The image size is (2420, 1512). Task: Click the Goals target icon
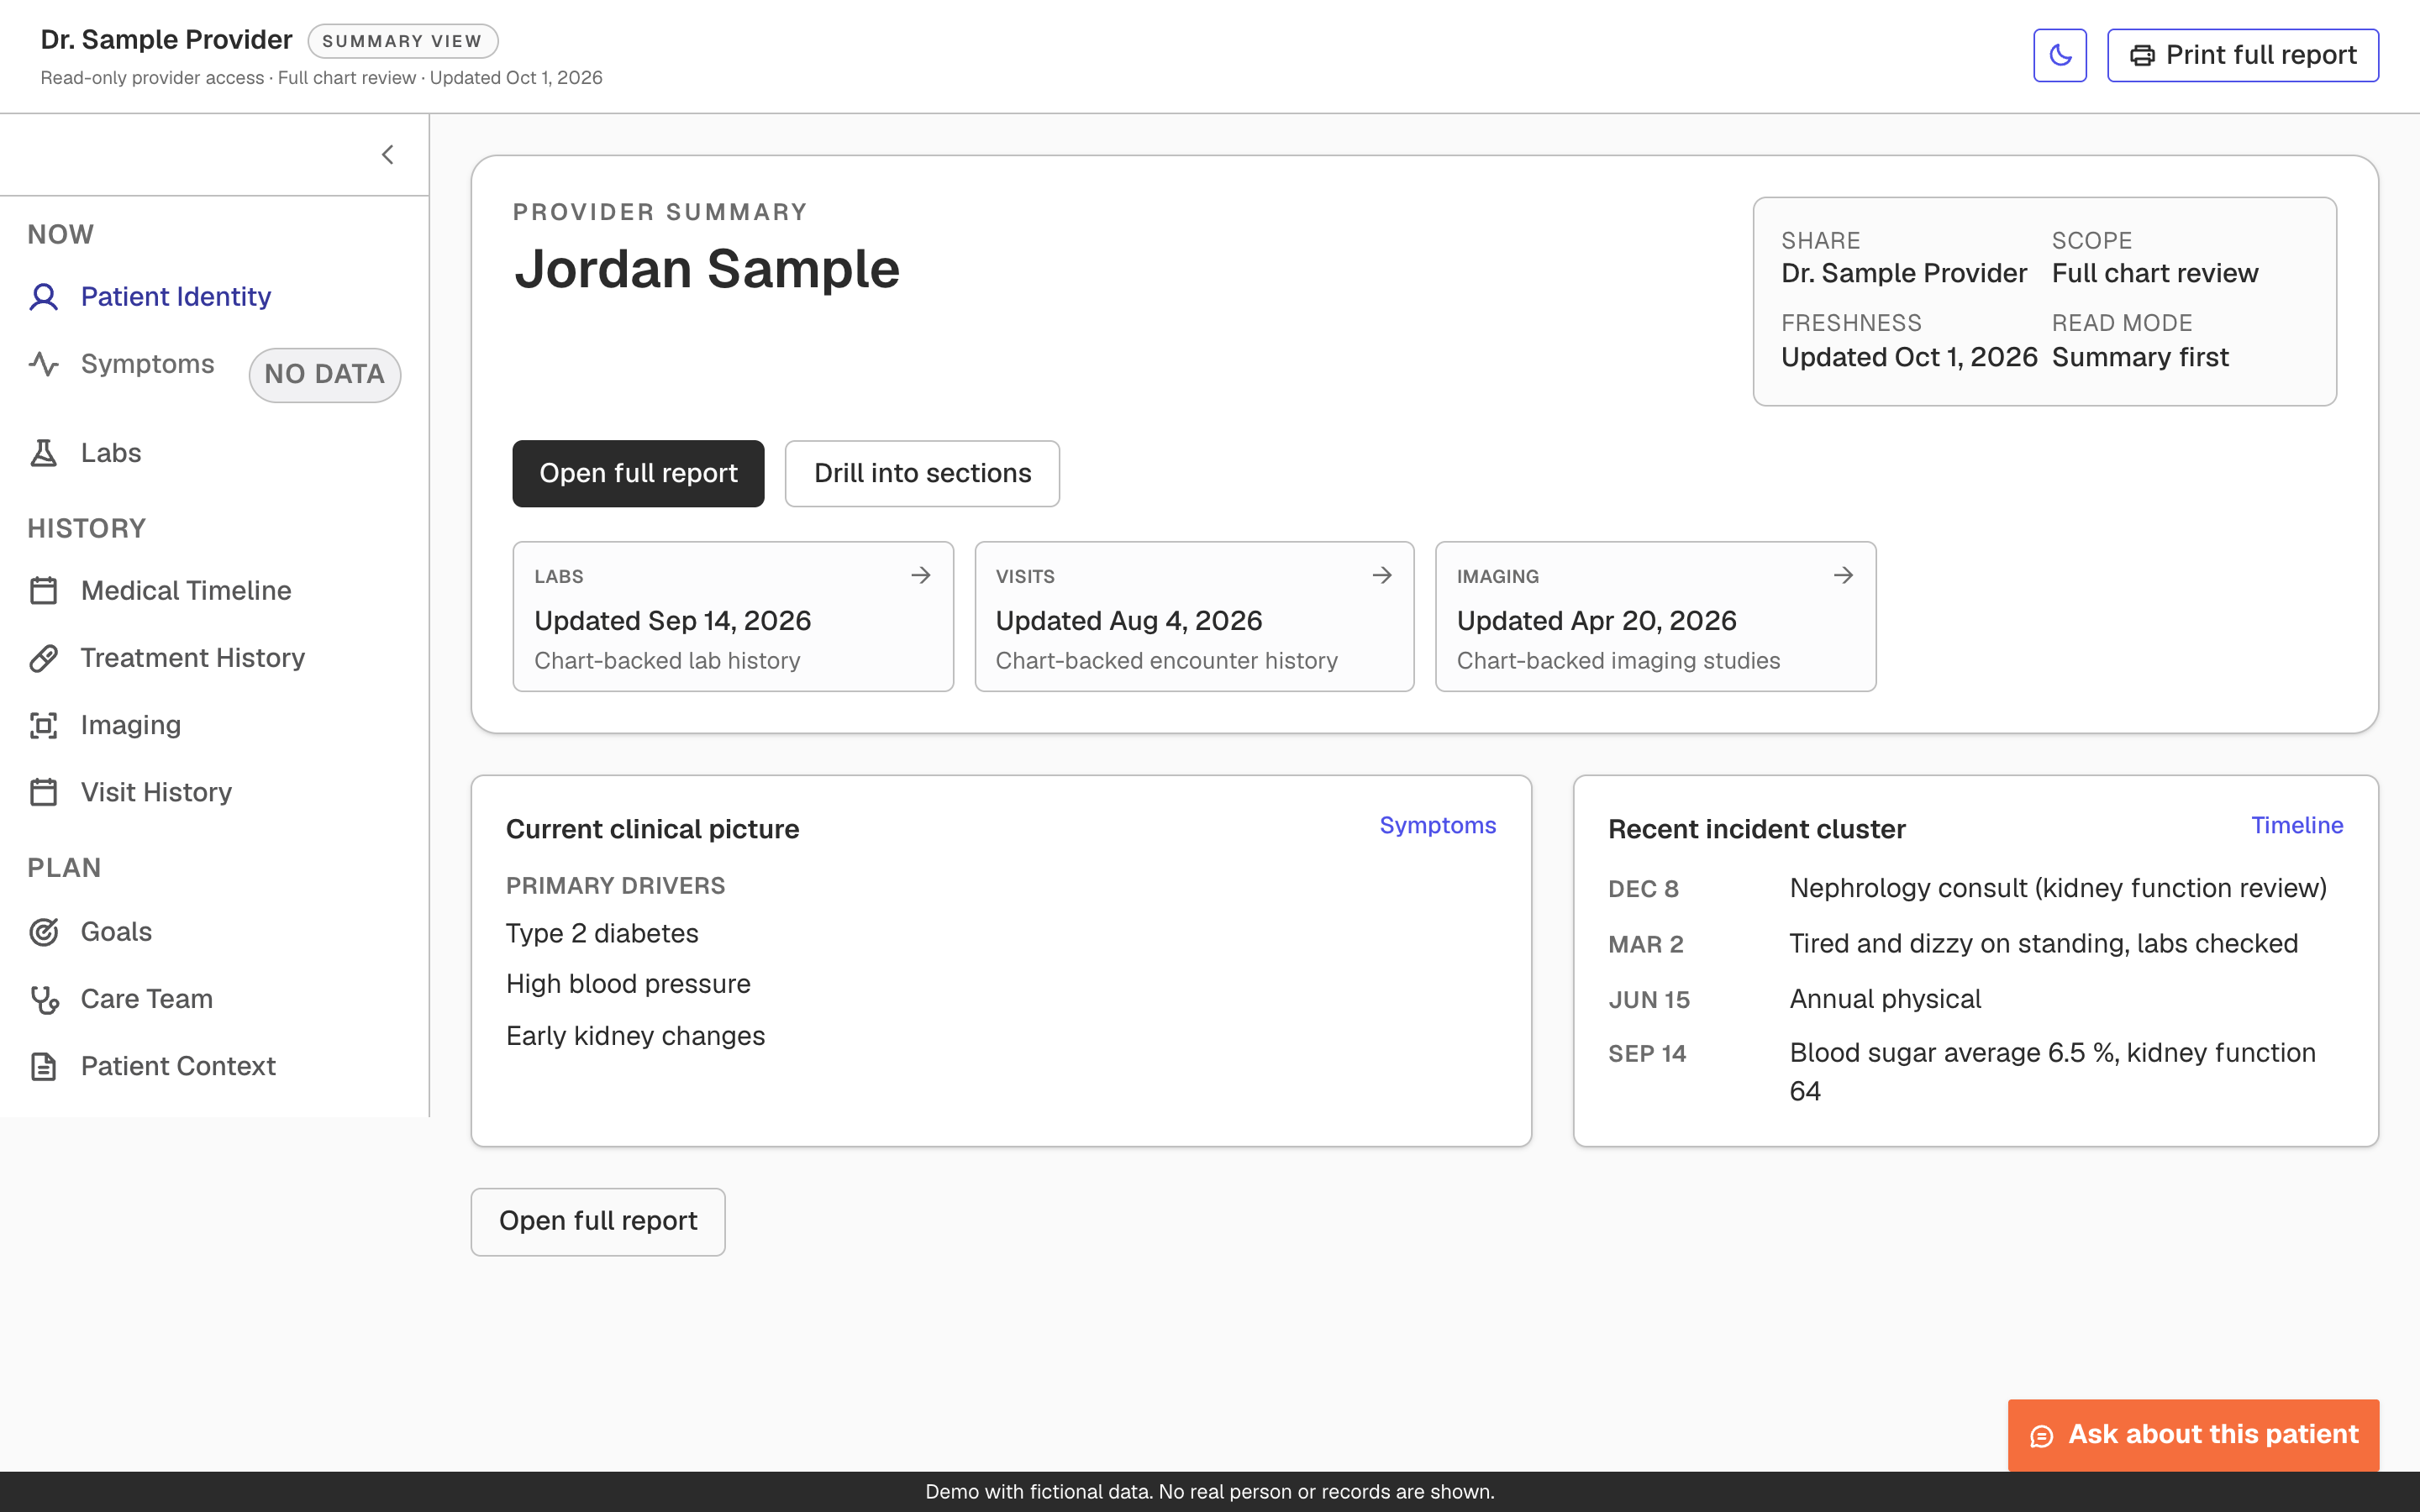43,932
